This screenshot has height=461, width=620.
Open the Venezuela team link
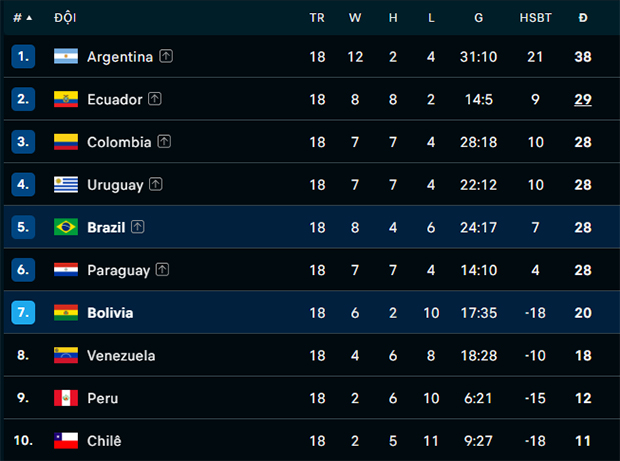121,355
